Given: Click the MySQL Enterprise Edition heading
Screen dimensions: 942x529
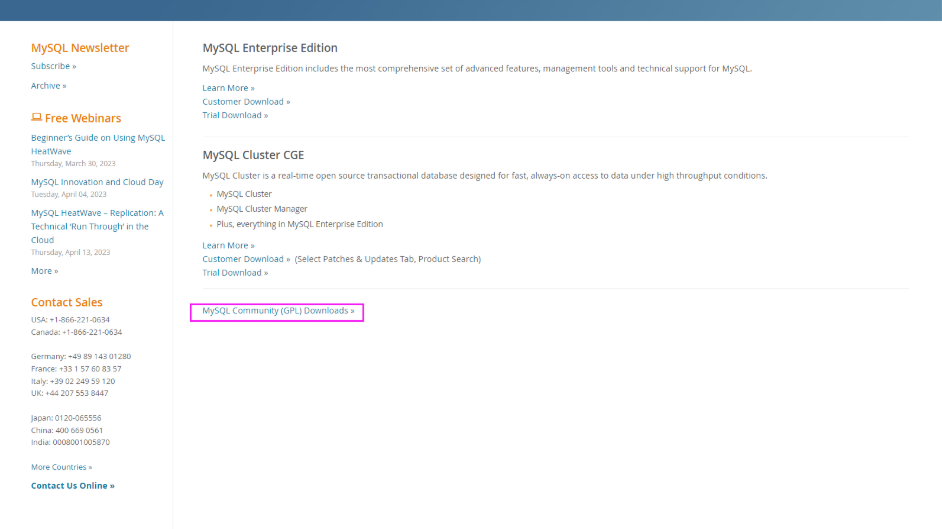Looking at the screenshot, I should [270, 48].
